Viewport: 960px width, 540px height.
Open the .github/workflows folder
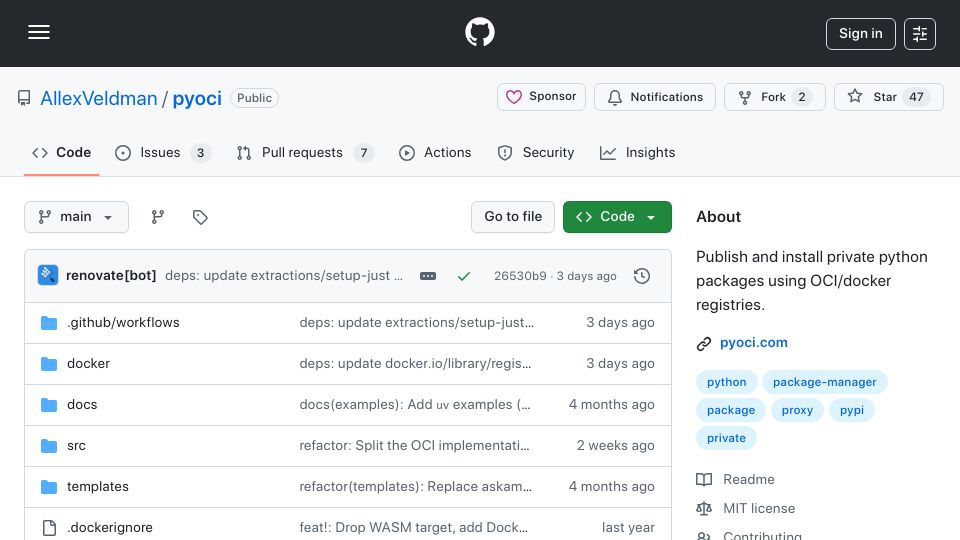tap(123, 323)
